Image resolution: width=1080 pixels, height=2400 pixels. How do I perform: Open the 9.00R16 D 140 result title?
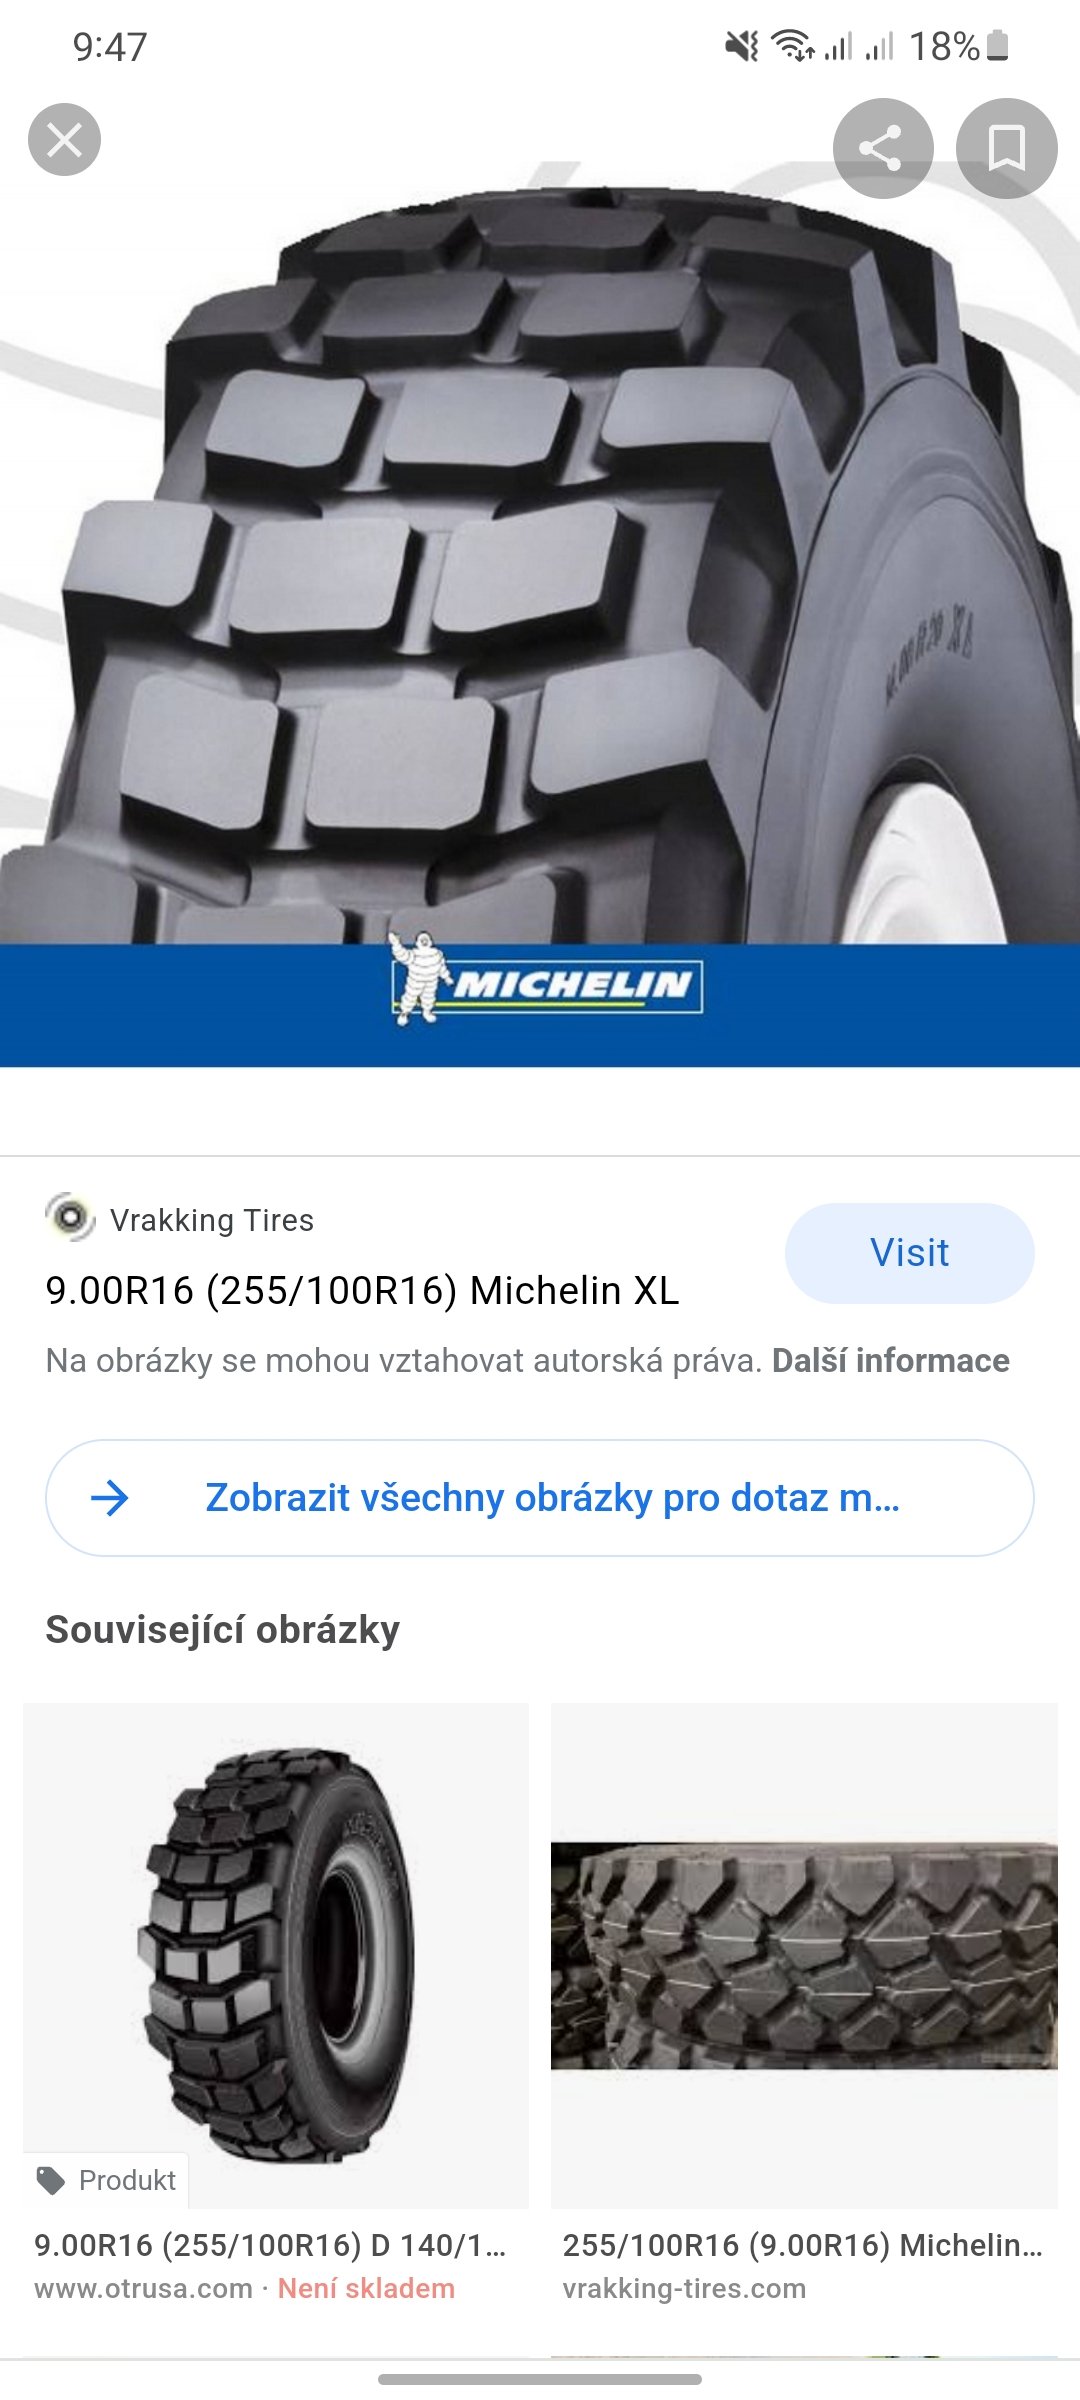click(270, 2245)
